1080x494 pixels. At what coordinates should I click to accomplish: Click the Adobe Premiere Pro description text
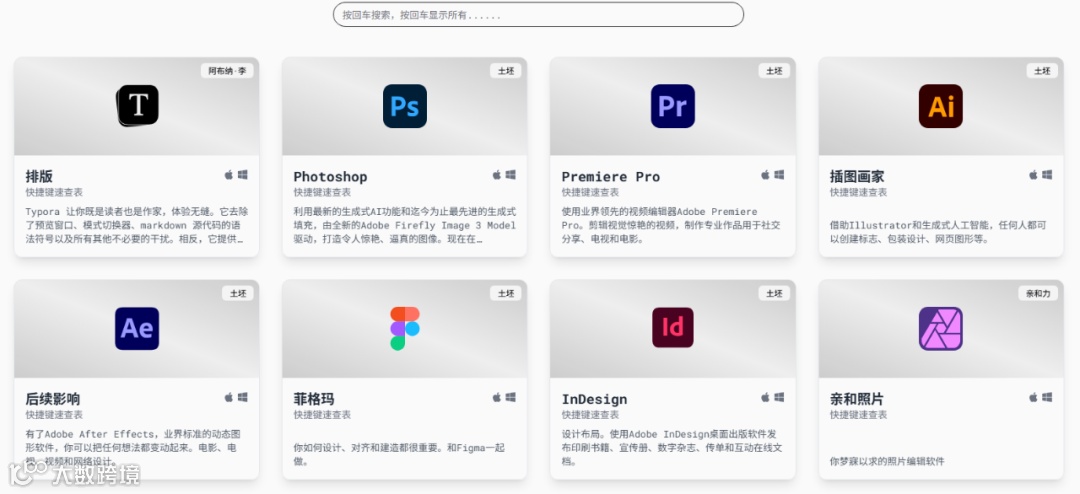pyautogui.click(x=672, y=225)
